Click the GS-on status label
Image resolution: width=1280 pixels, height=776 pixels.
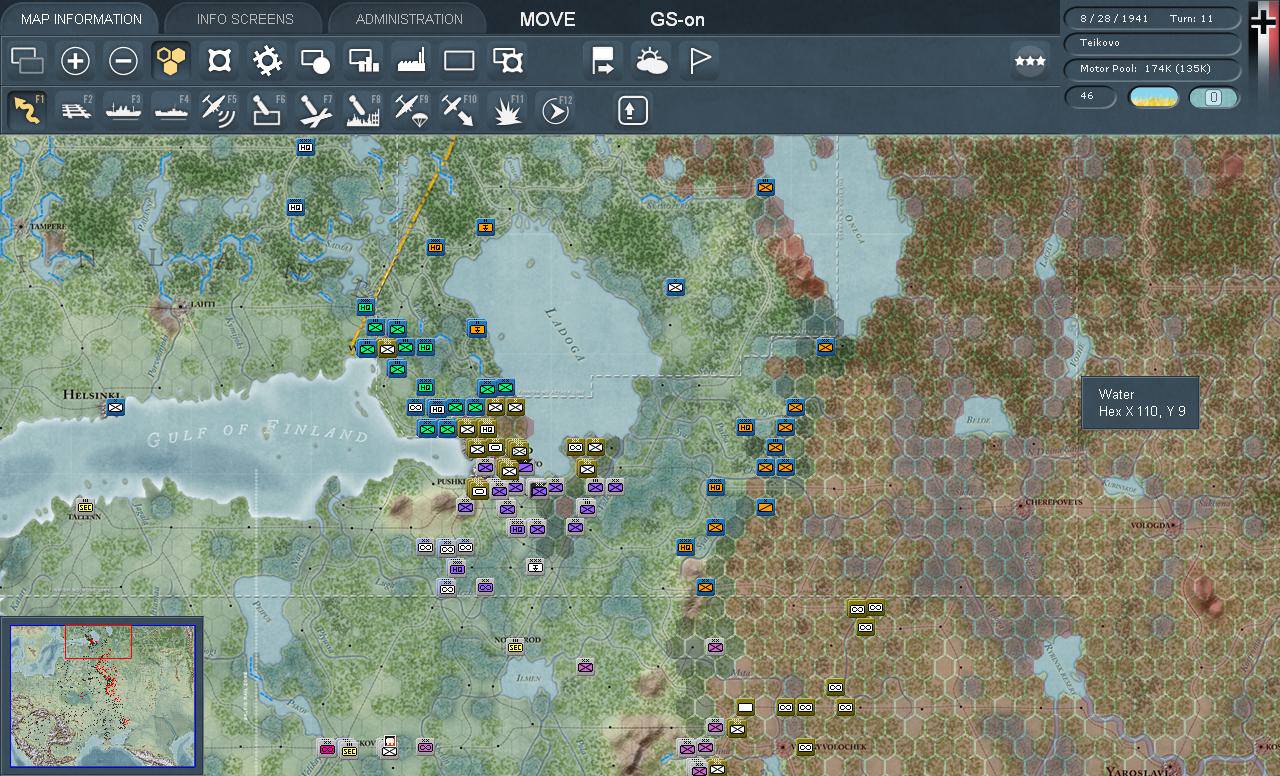677,19
